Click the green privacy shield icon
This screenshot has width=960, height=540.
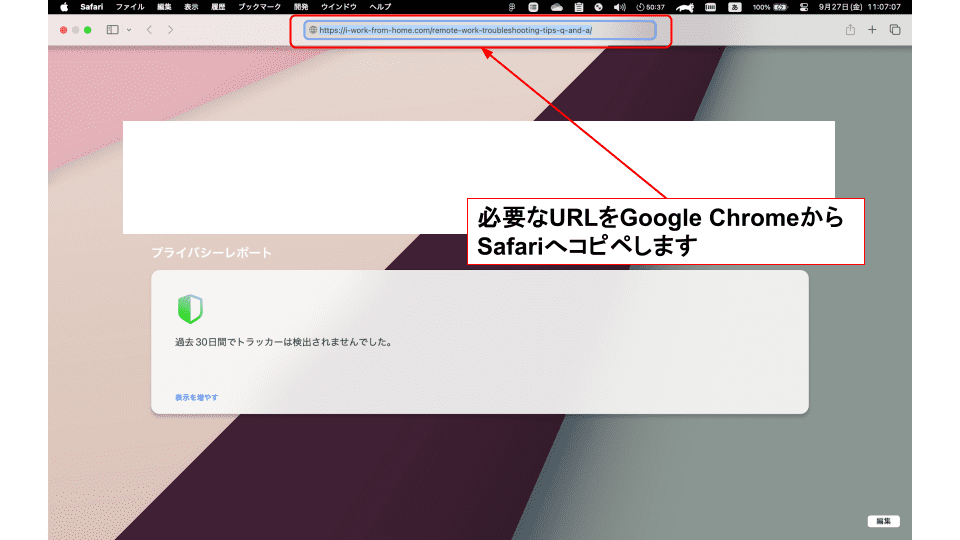[189, 309]
